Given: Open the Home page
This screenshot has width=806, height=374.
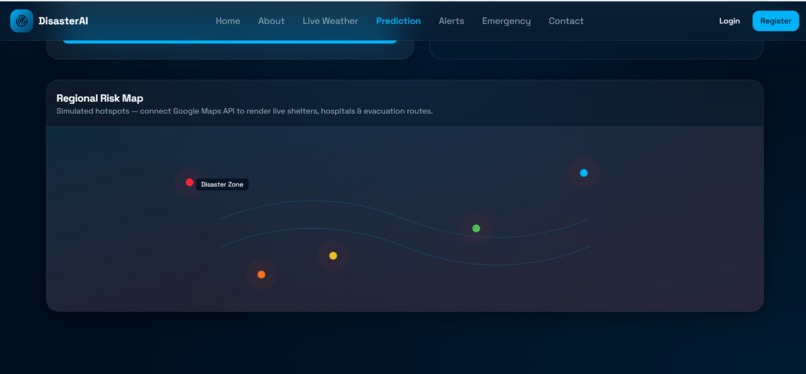Looking at the screenshot, I should click(228, 21).
